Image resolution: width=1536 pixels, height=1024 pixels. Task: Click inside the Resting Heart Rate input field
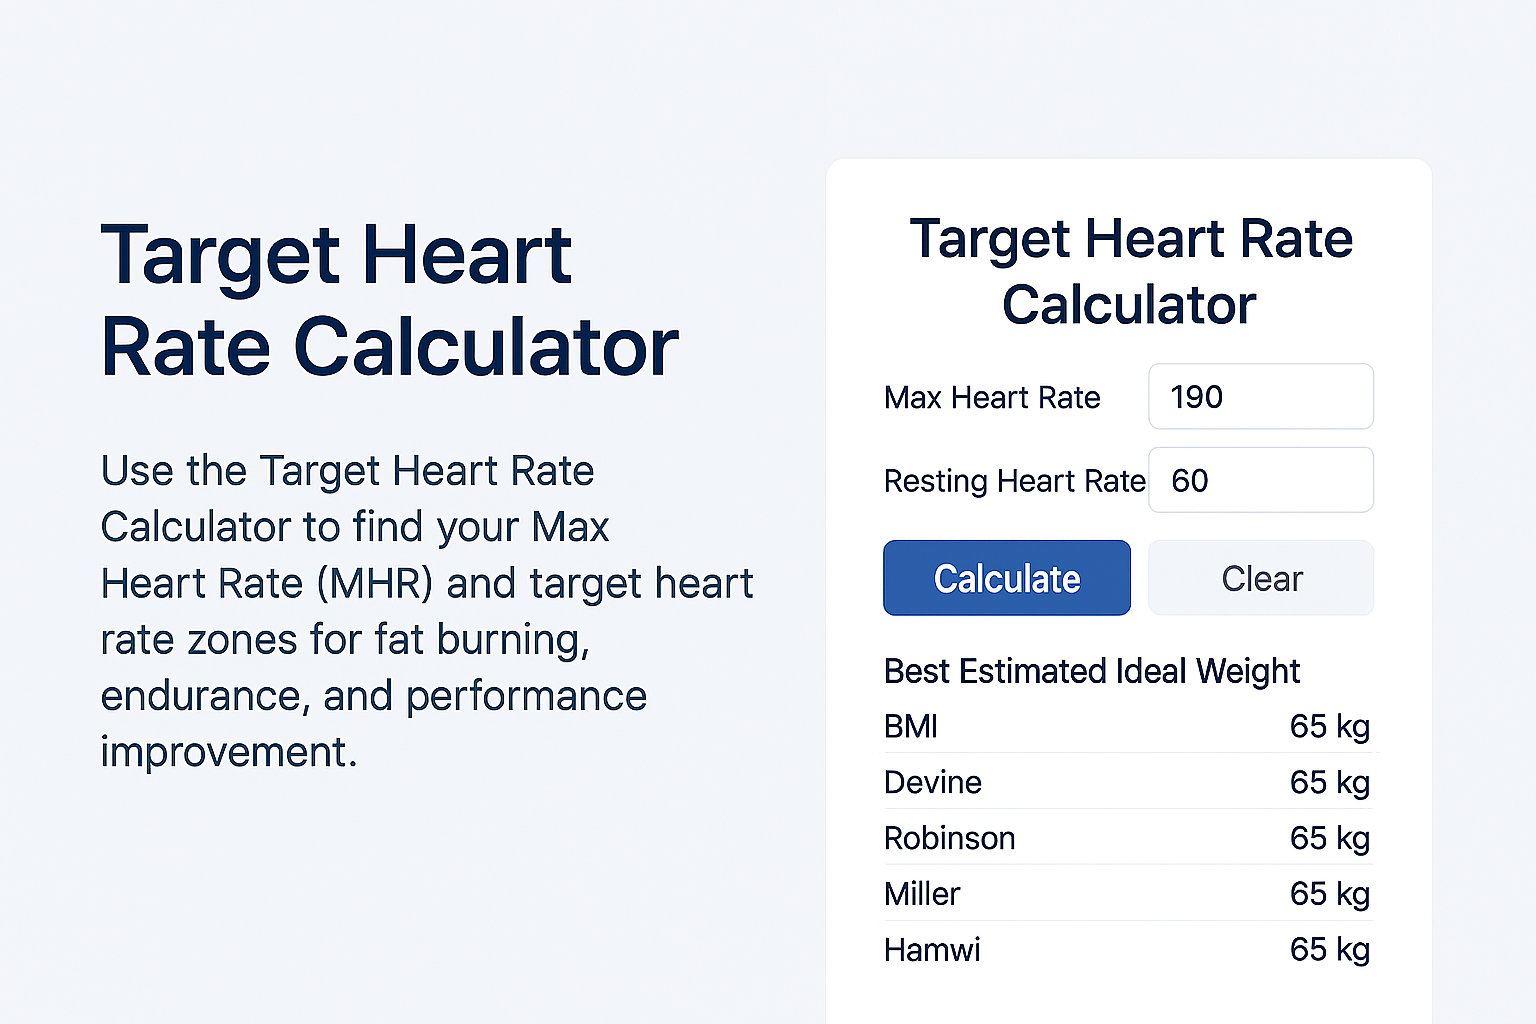coord(1261,480)
